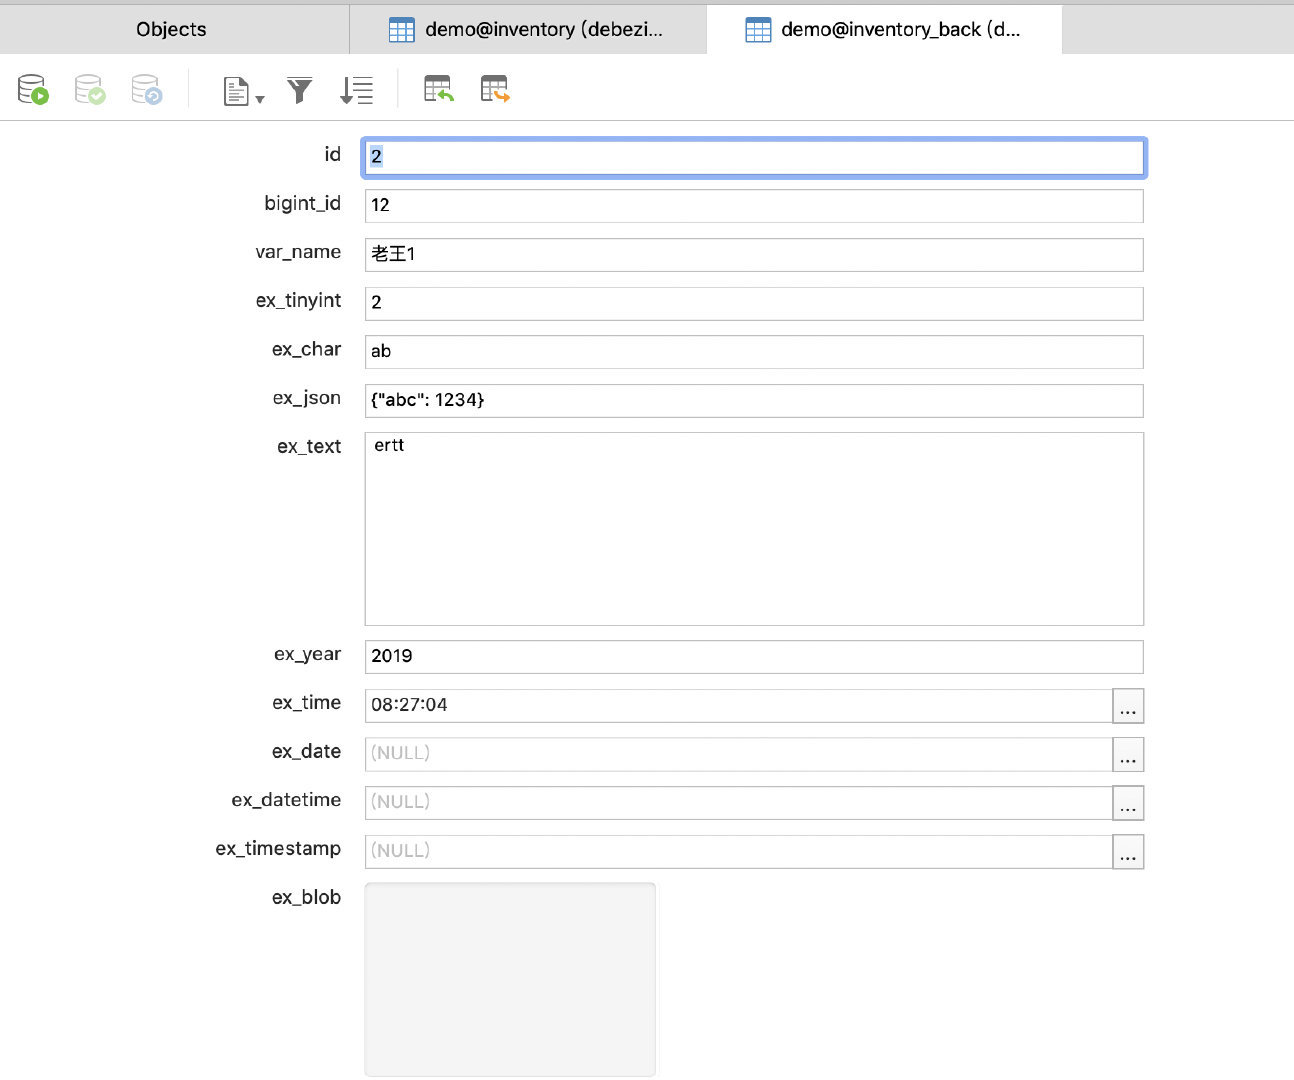The image size is (1294, 1080).
Task: Click the Begin Transaction database icon
Action: tap(33, 90)
